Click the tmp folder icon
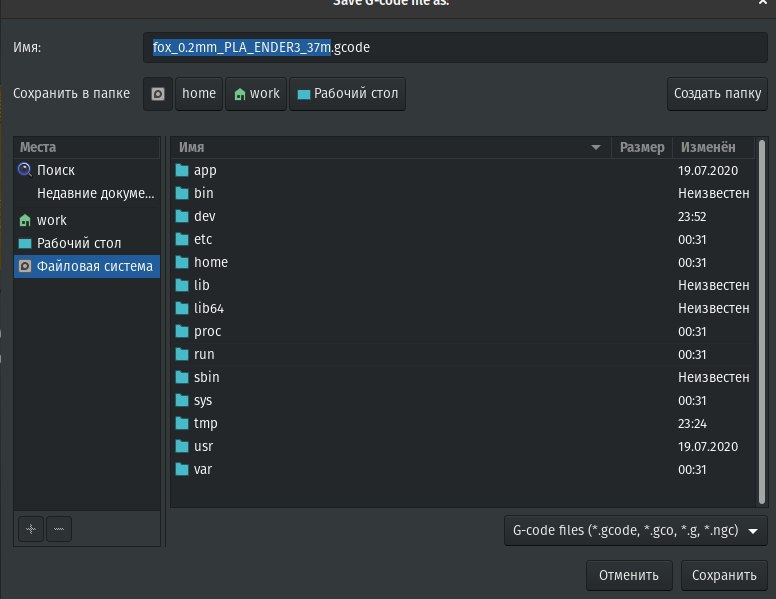This screenshot has height=599, width=776. 182,423
